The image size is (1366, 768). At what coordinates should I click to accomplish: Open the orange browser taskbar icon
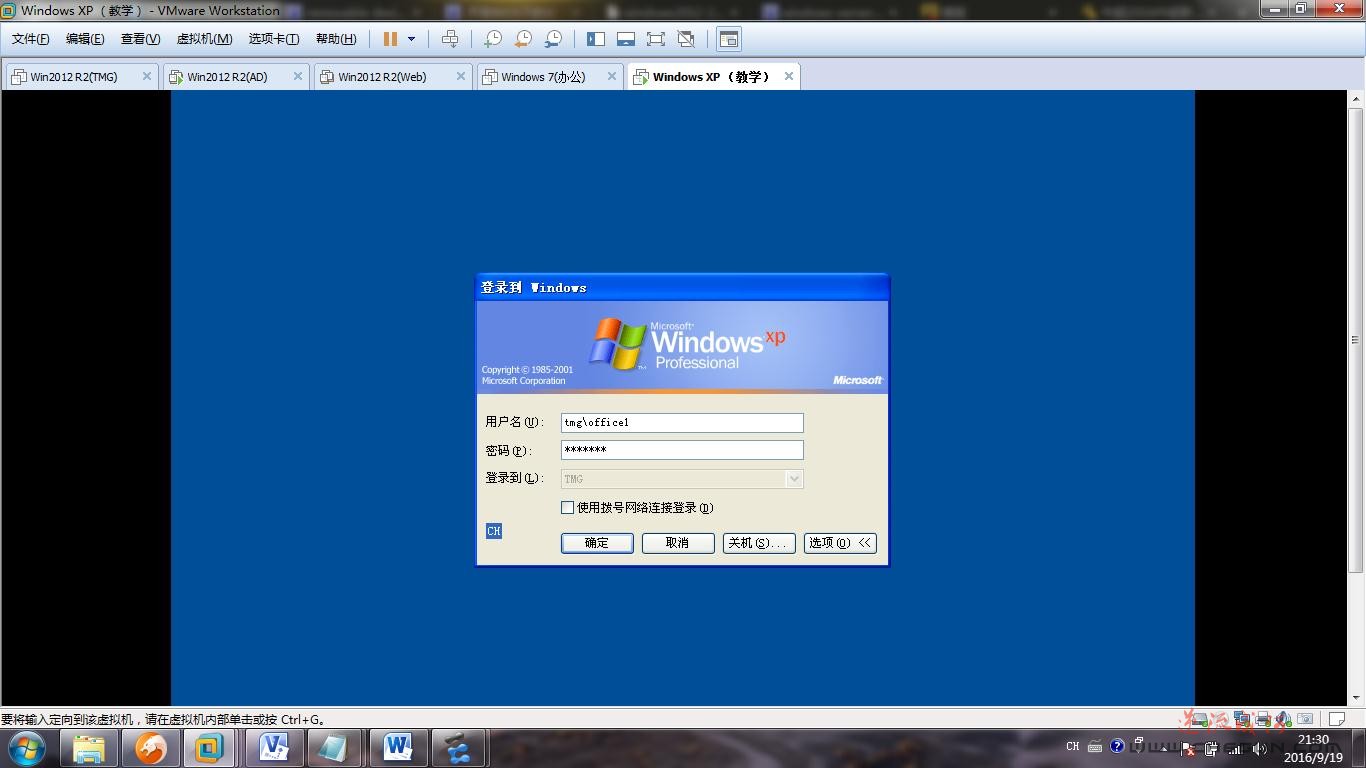click(x=151, y=748)
